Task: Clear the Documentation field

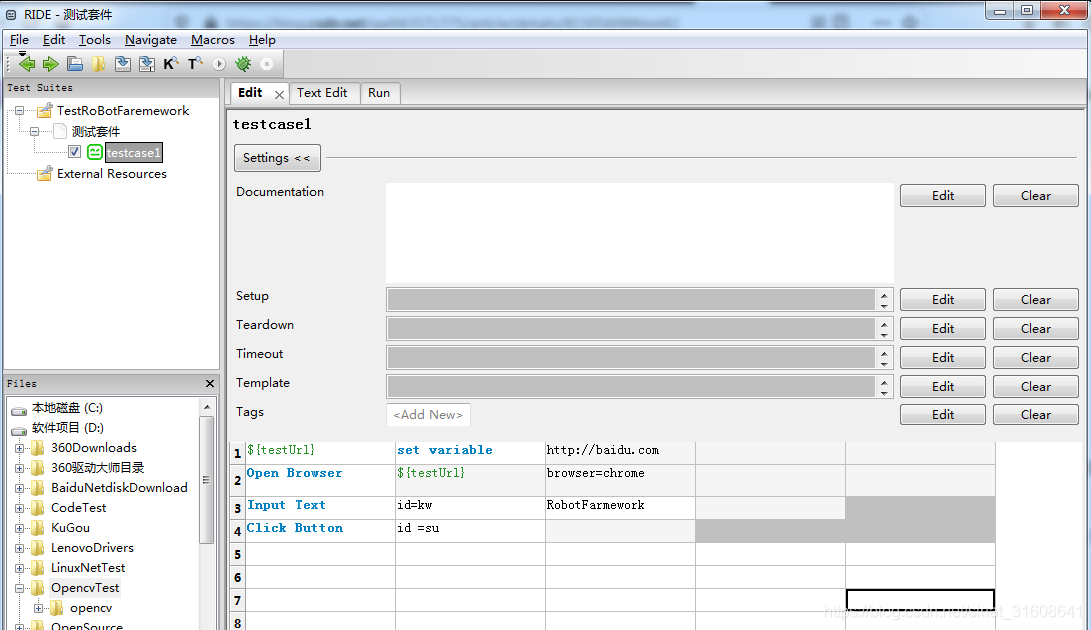Action: [x=1035, y=196]
